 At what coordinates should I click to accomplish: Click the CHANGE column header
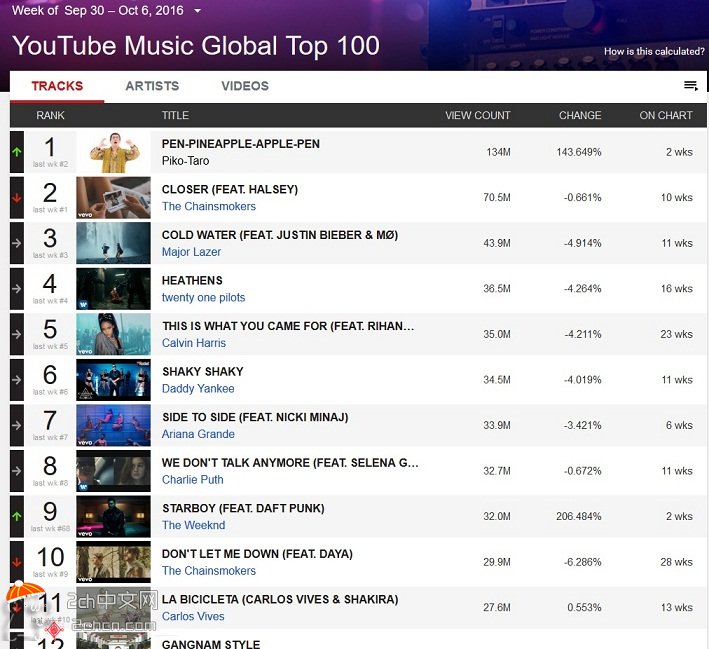pyautogui.click(x=580, y=115)
